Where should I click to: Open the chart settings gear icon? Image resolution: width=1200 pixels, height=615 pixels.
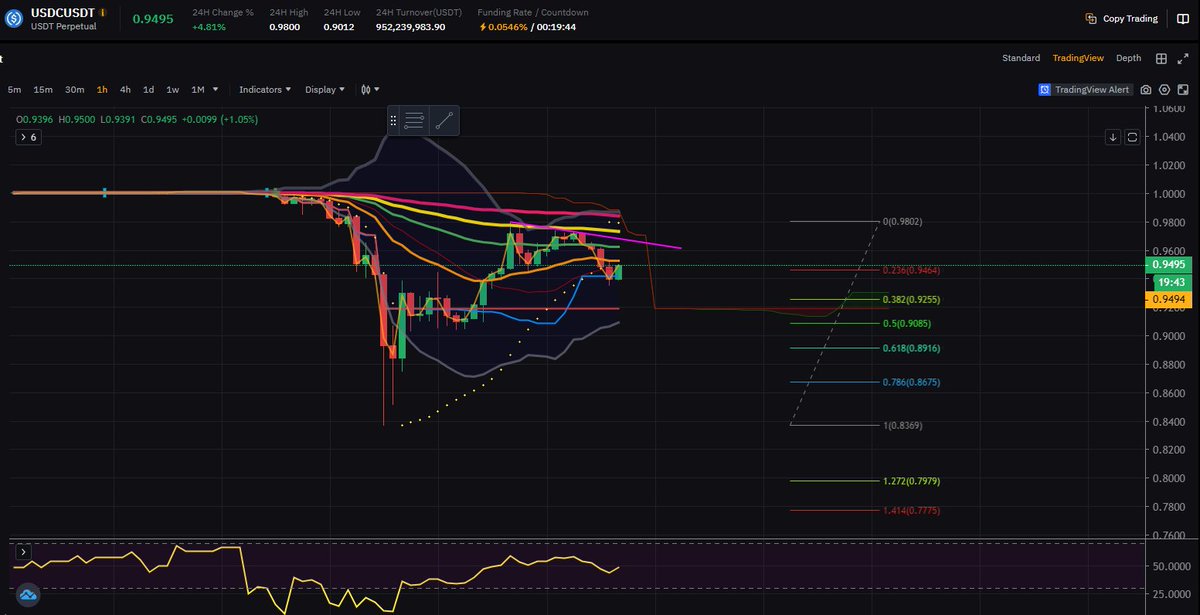pos(1163,89)
